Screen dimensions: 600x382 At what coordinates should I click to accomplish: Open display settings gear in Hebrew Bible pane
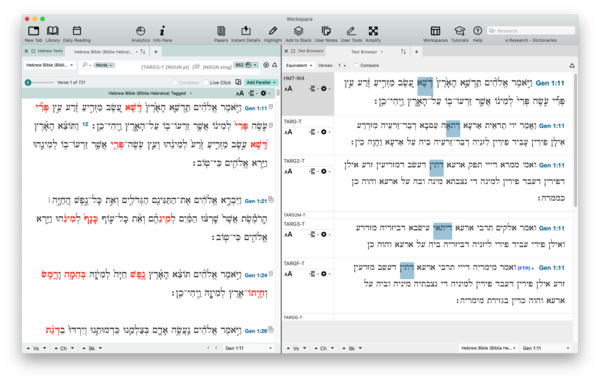pyautogui.click(x=263, y=93)
